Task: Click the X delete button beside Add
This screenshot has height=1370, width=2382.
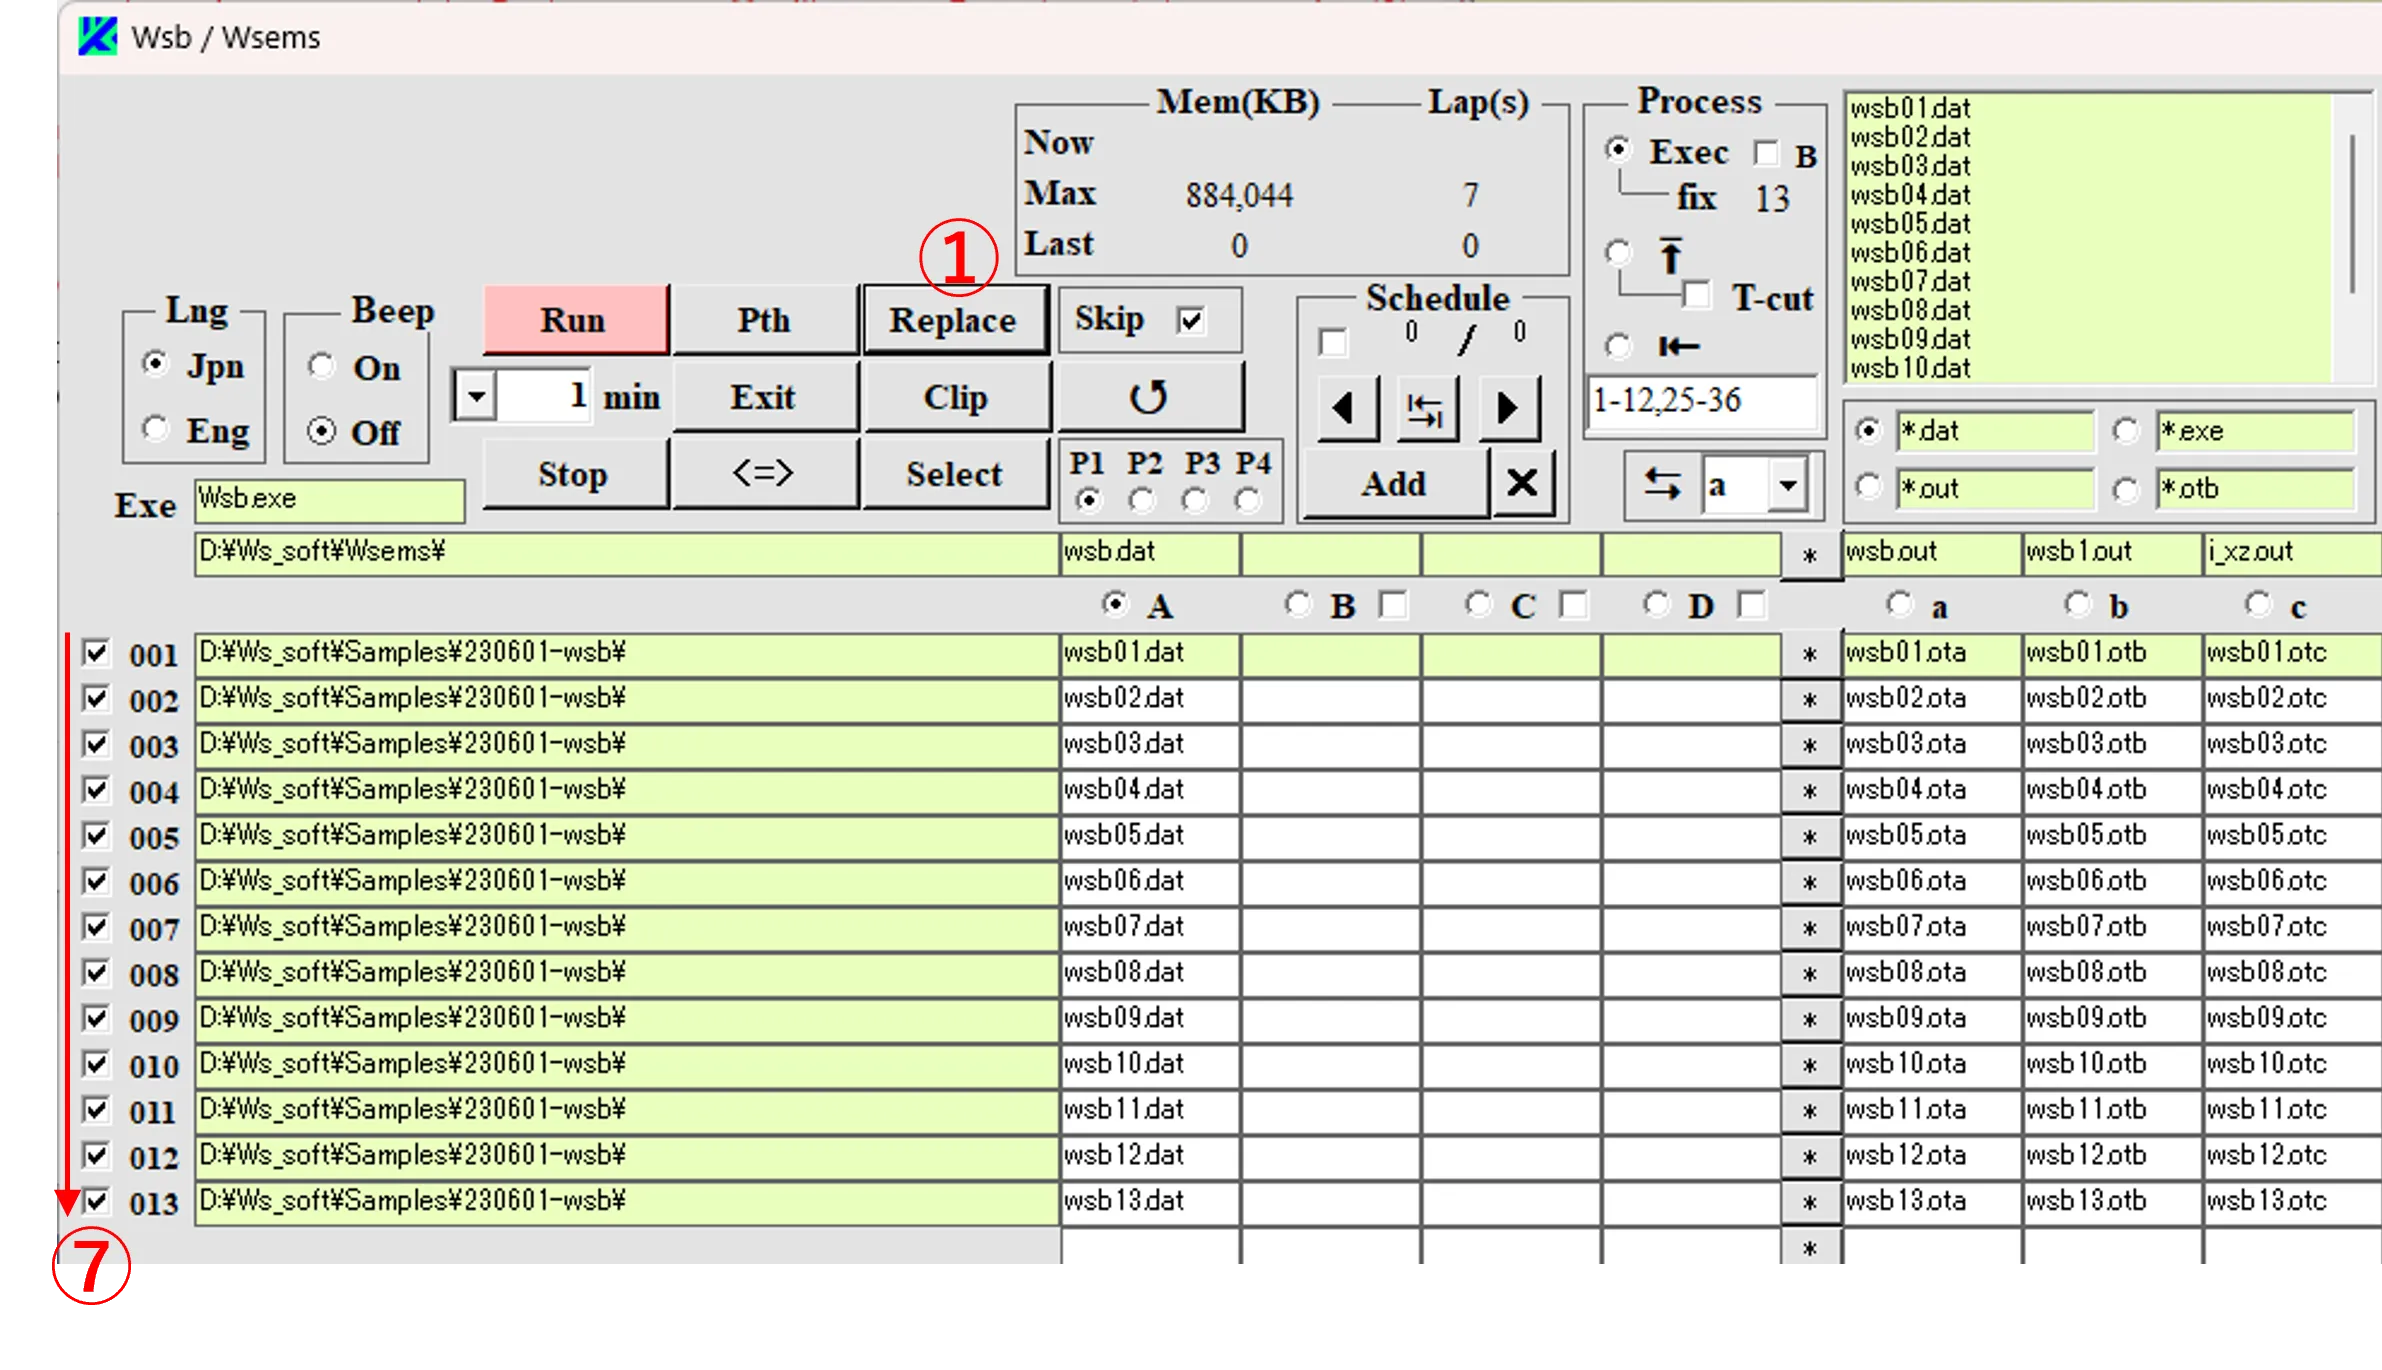Action: tap(1522, 484)
